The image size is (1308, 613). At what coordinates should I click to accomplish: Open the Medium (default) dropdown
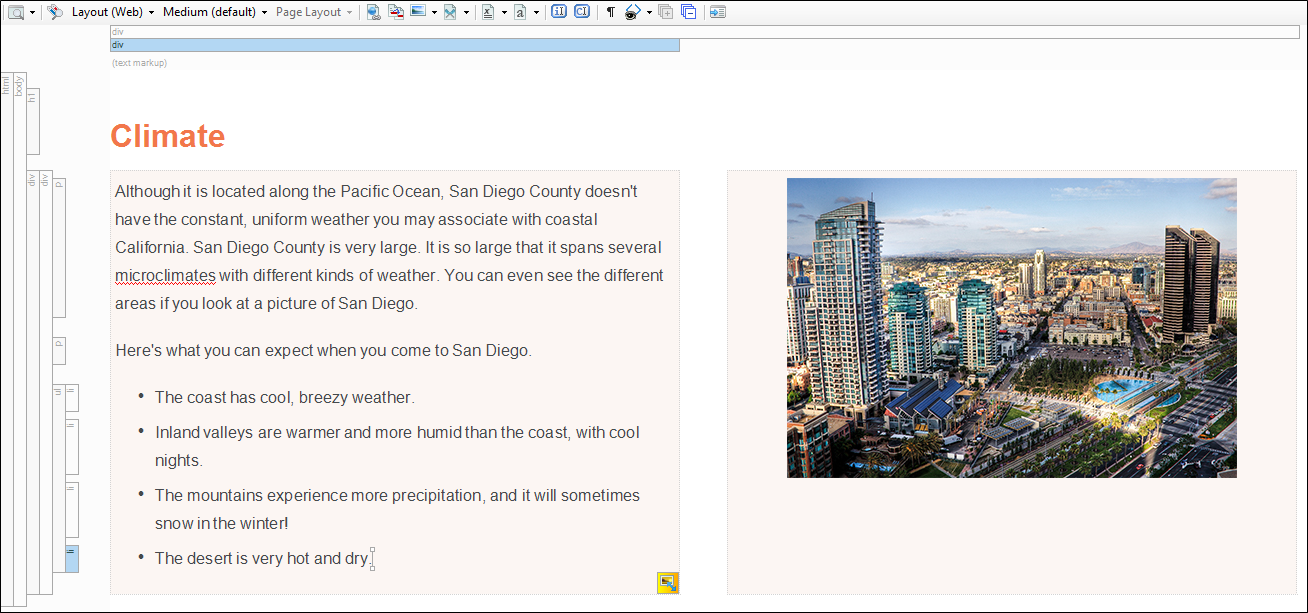pyautogui.click(x=215, y=12)
